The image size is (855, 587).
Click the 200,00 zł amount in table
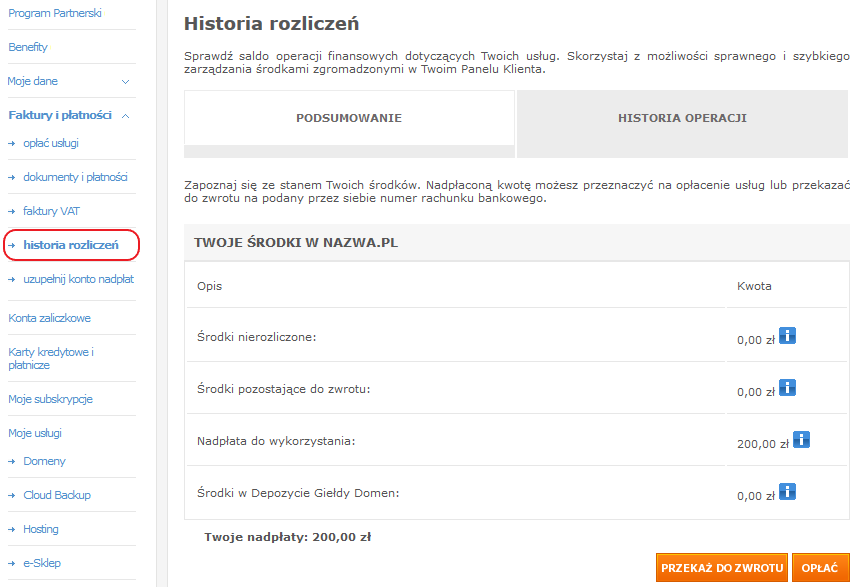coord(763,444)
